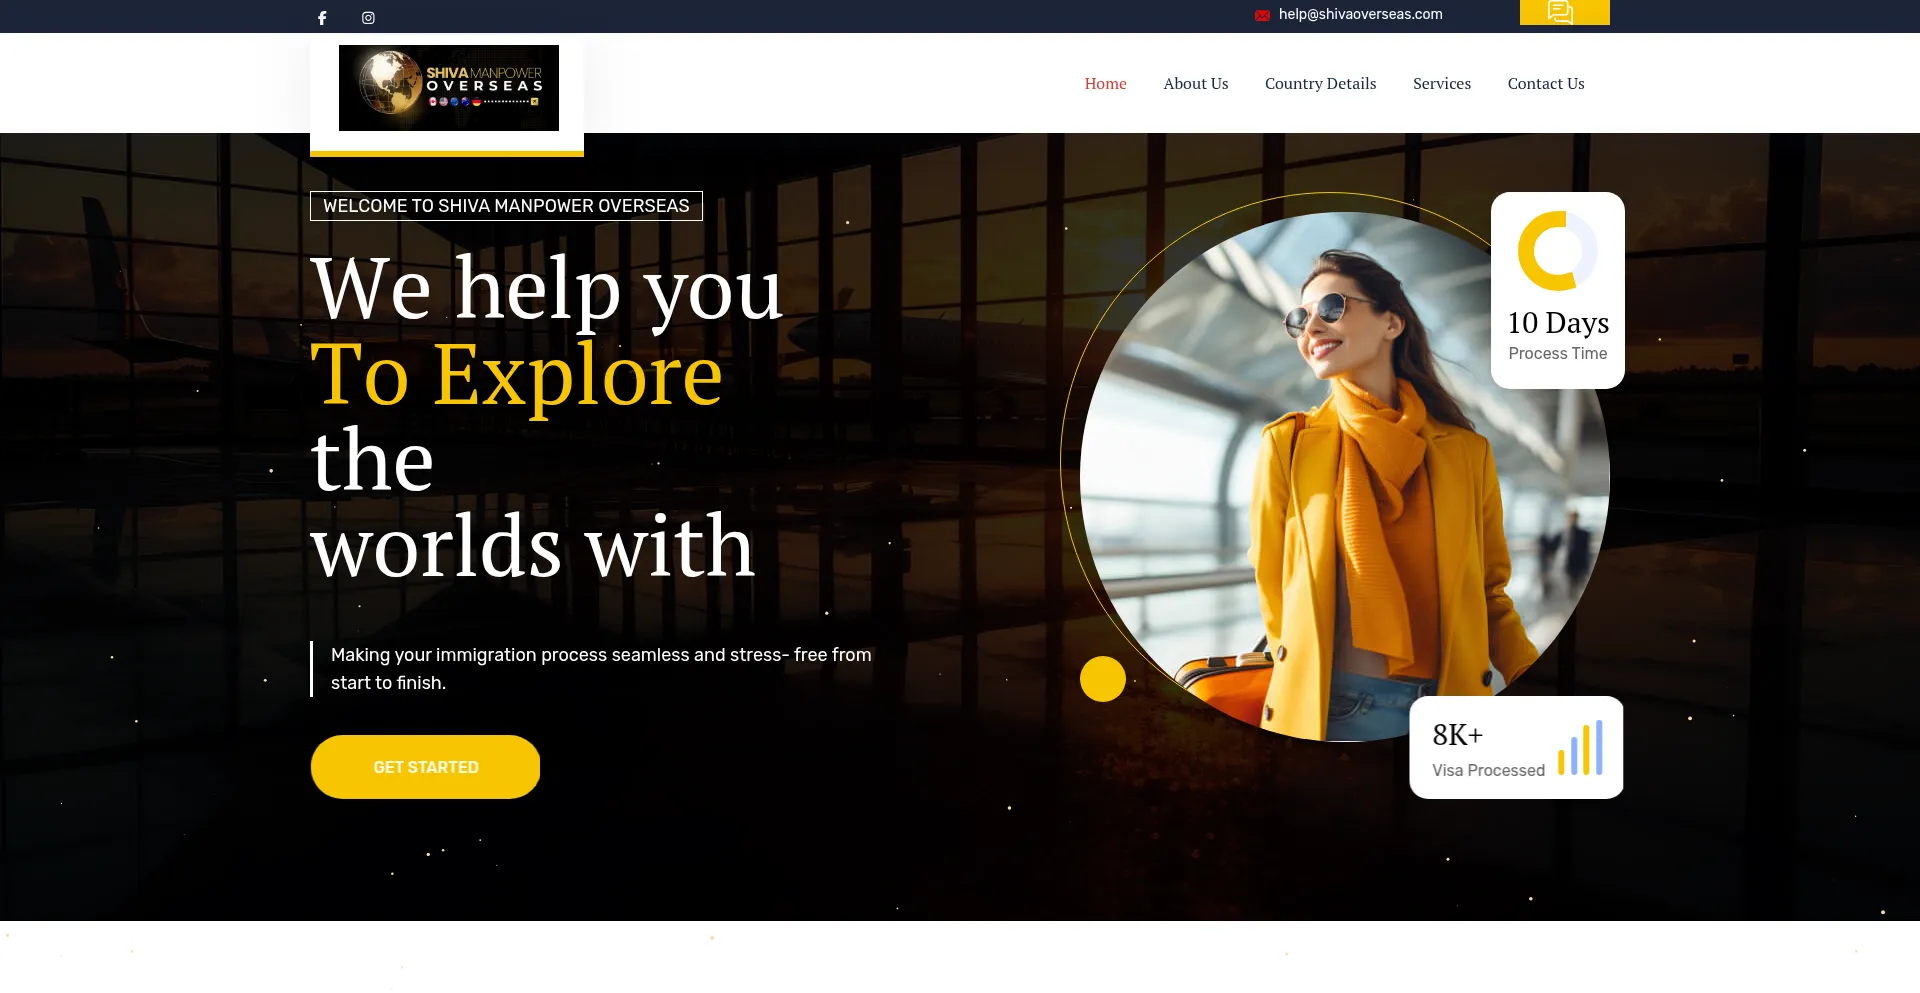This screenshot has width=1920, height=993.
Task: Select the 10 Days Process Time card
Action: click(1557, 290)
